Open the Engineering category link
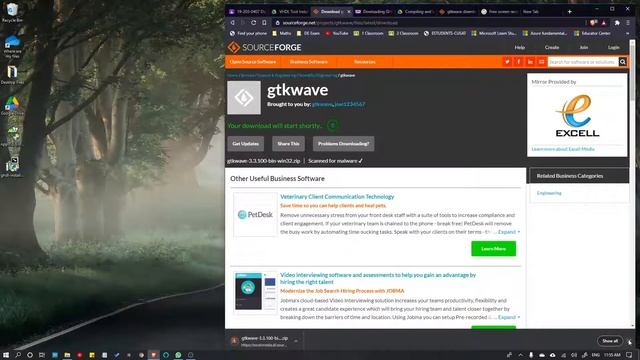Screen dimensions: 640x360 [x=549, y=193]
